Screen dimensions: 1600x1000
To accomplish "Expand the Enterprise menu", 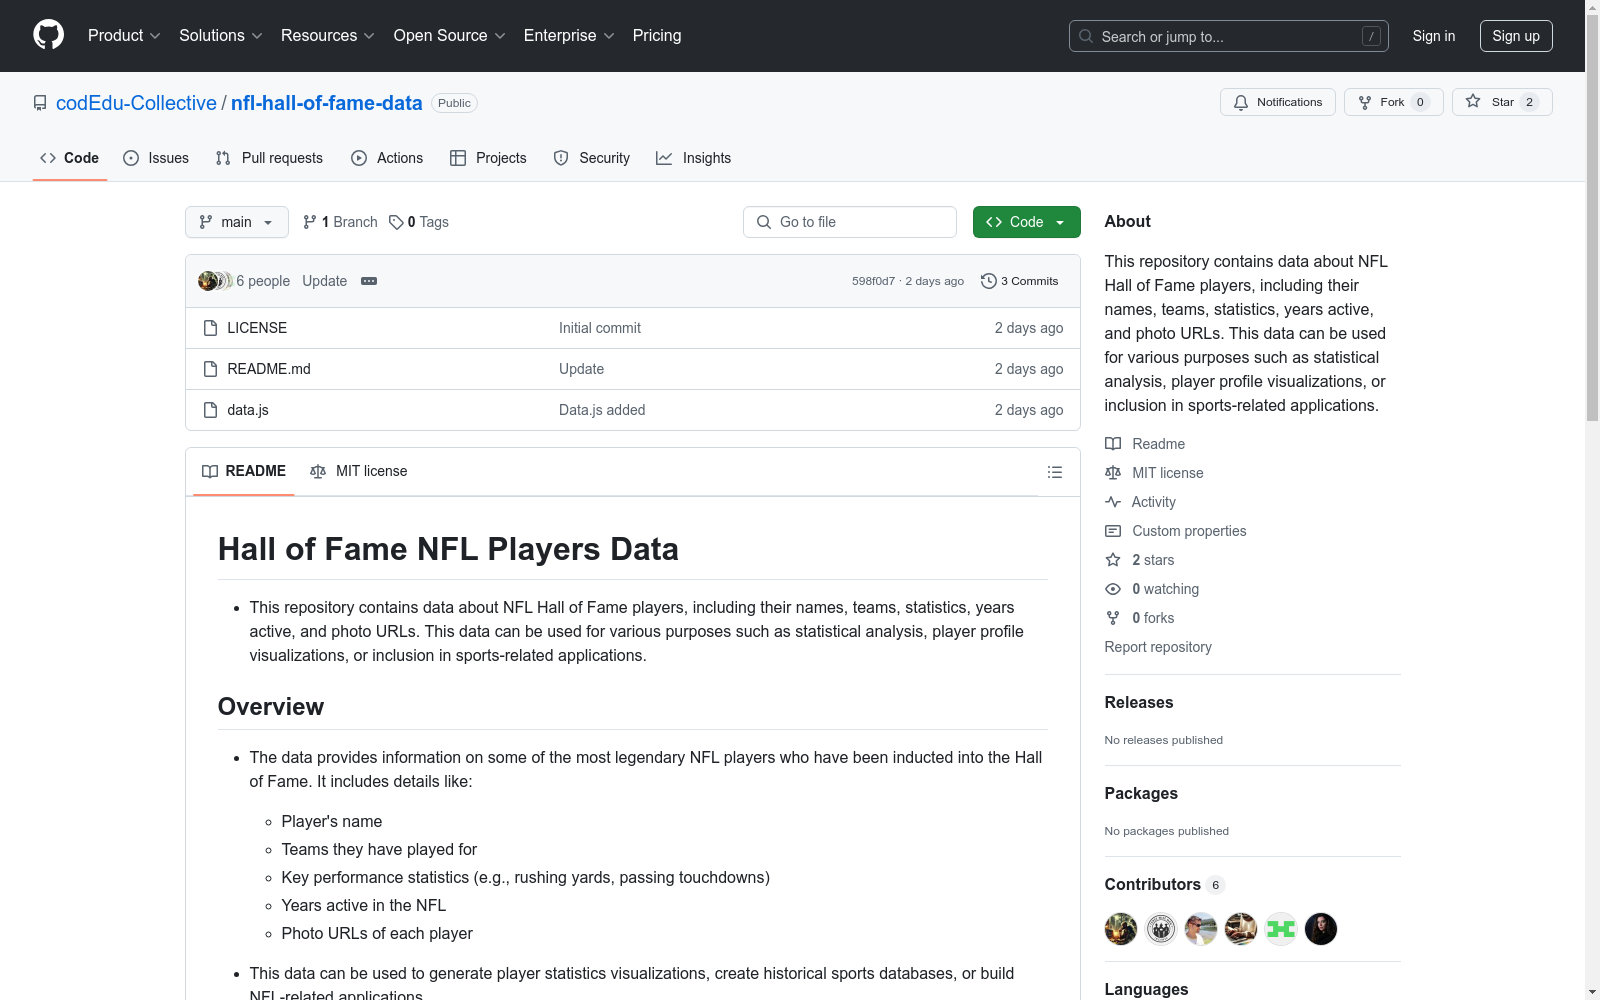I will (x=569, y=36).
